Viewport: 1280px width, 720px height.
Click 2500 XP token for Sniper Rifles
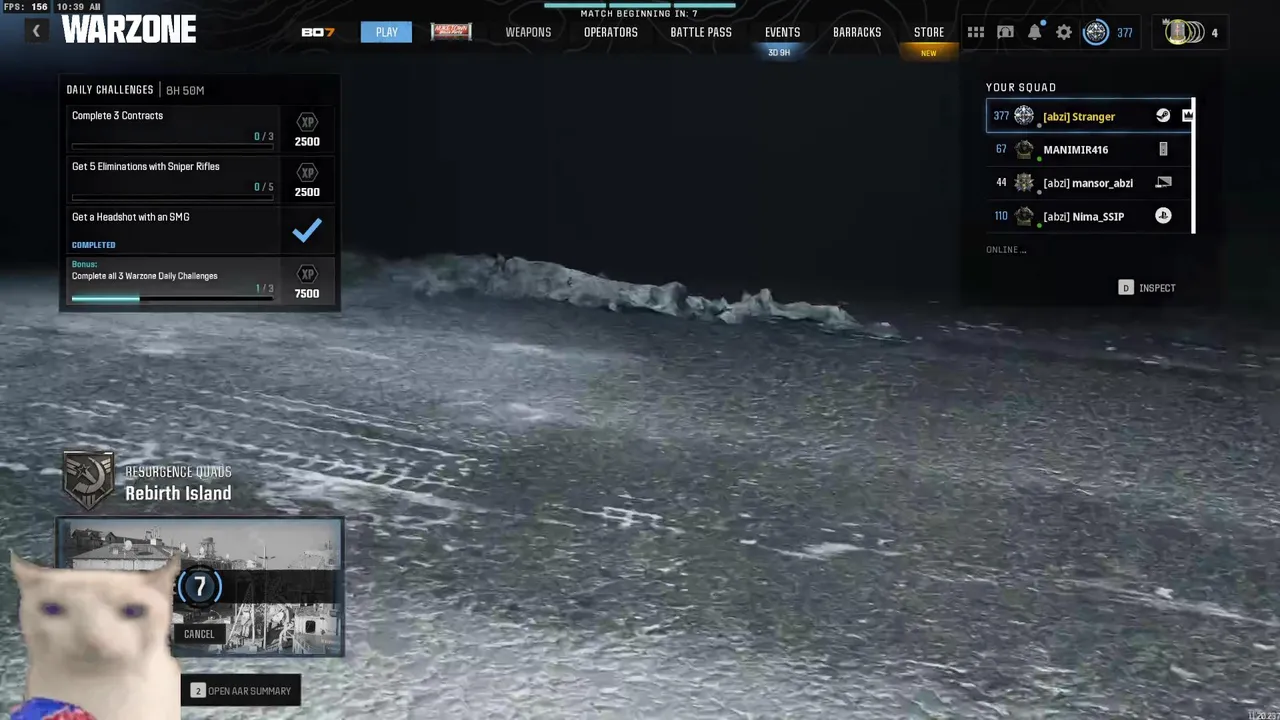[x=307, y=180]
